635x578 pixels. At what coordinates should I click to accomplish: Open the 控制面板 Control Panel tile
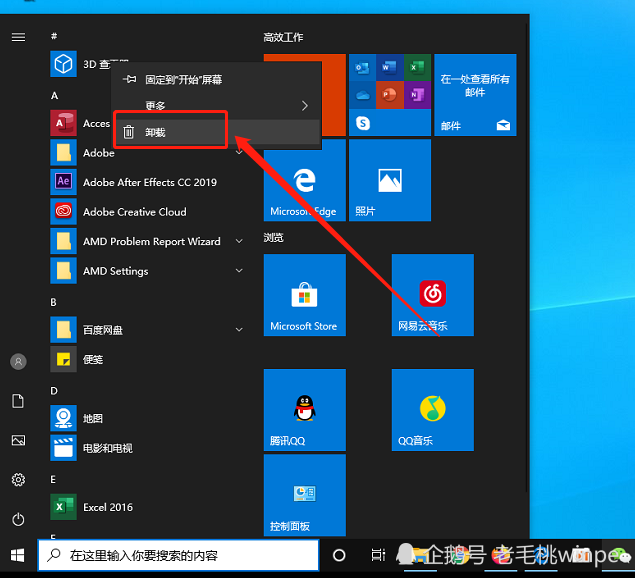(x=304, y=495)
